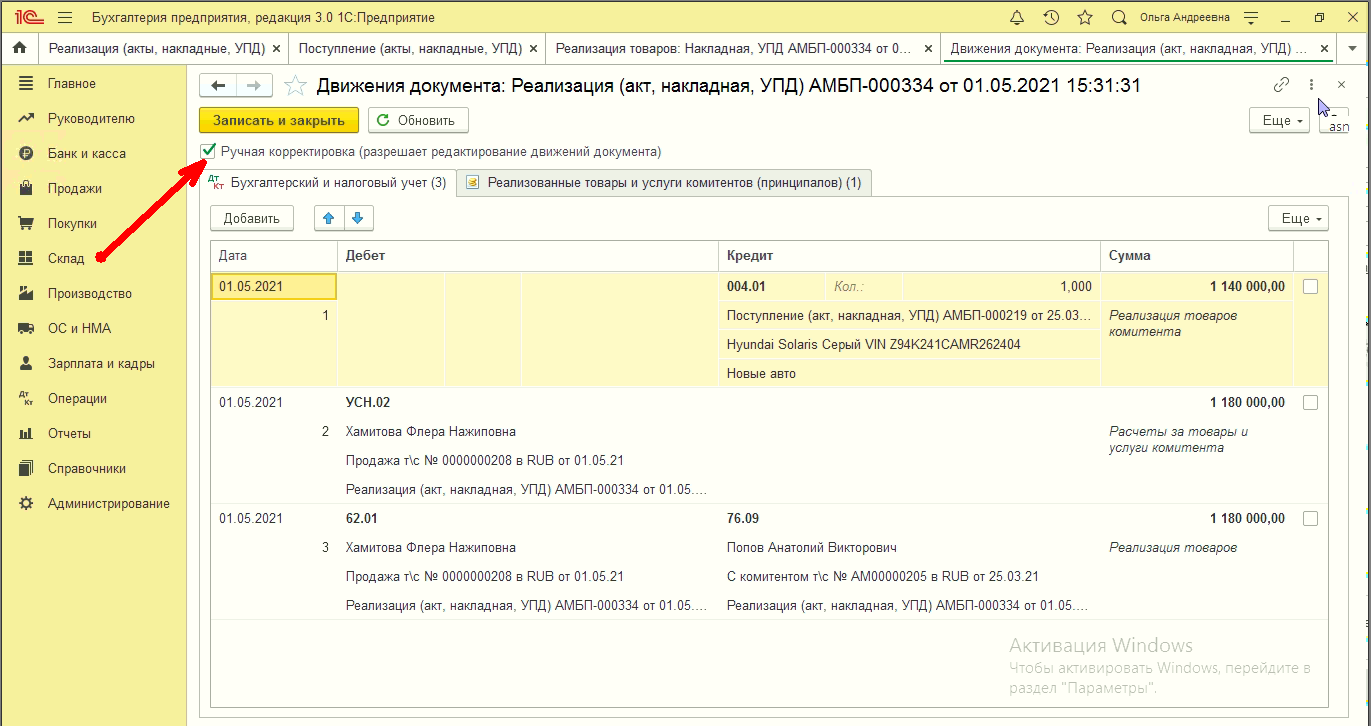Open the notifications bell
Image resolution: width=1371 pixels, height=726 pixels.
click(x=1017, y=18)
